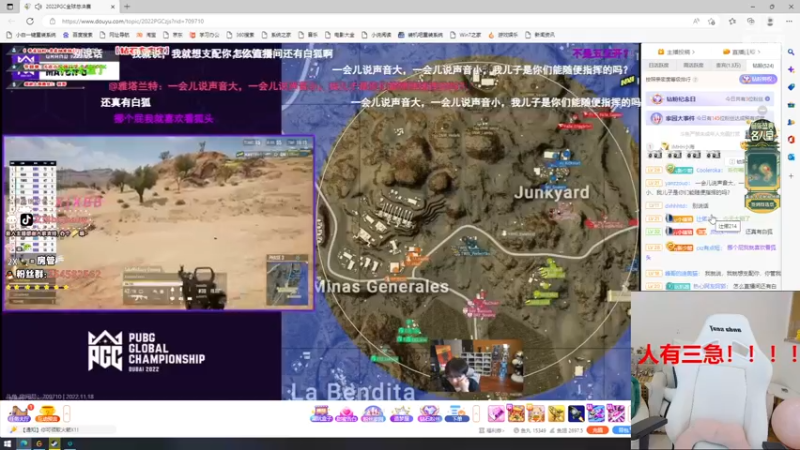Screen dimensions: 800x450
Task: Open Search in the Edge sidebar
Action: click(791, 52)
